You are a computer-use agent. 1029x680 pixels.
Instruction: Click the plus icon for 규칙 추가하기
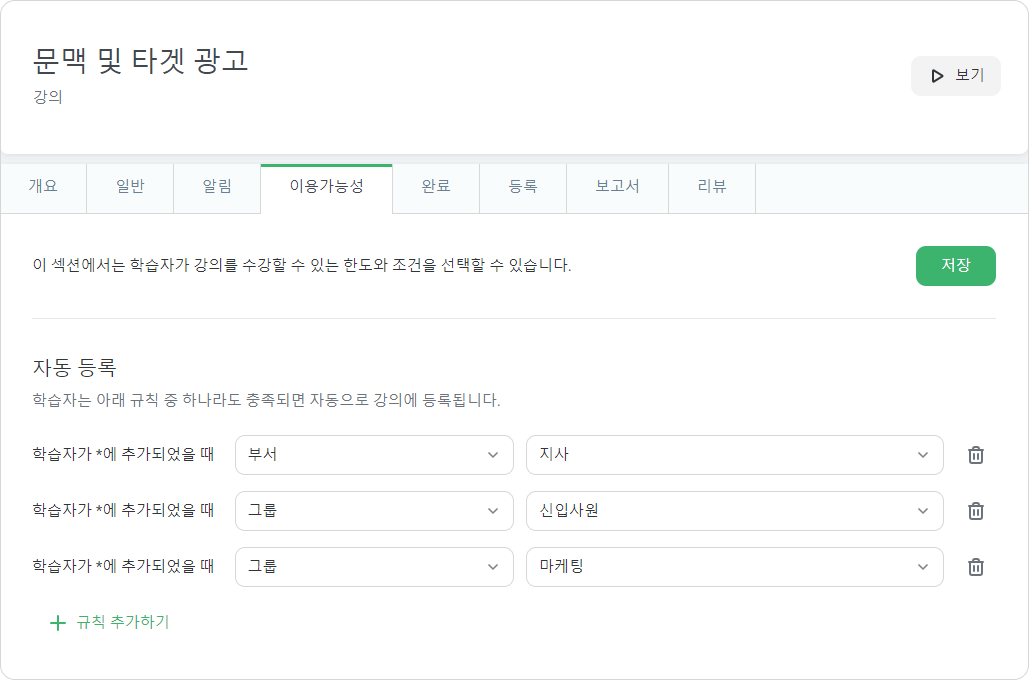pyautogui.click(x=58, y=623)
